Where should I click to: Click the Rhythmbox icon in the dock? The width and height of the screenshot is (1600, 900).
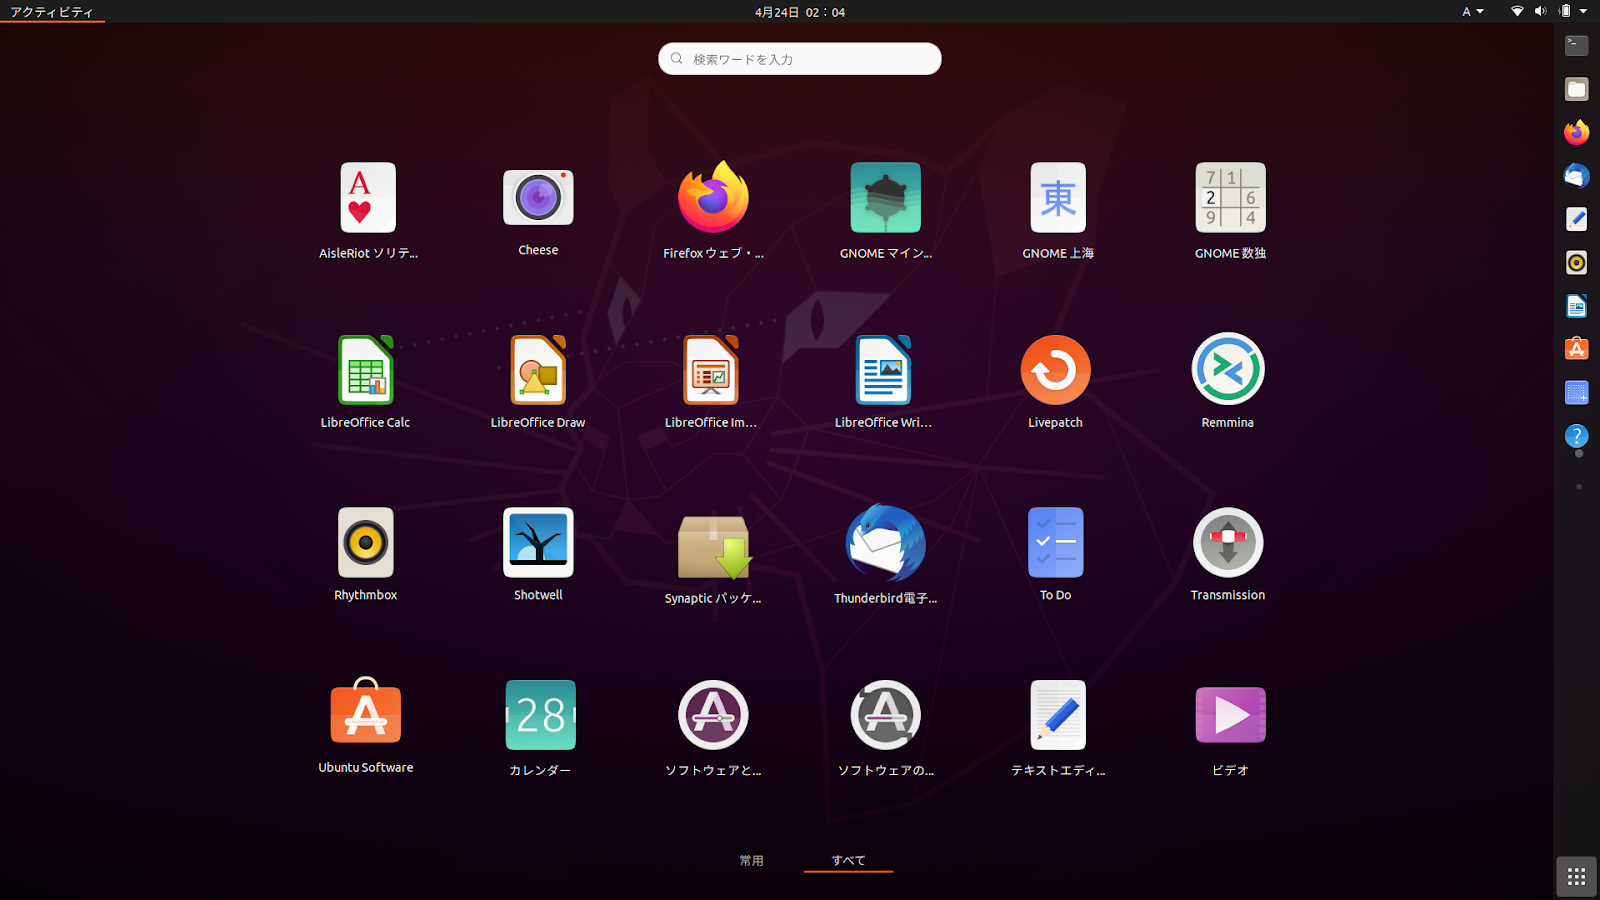(1577, 262)
